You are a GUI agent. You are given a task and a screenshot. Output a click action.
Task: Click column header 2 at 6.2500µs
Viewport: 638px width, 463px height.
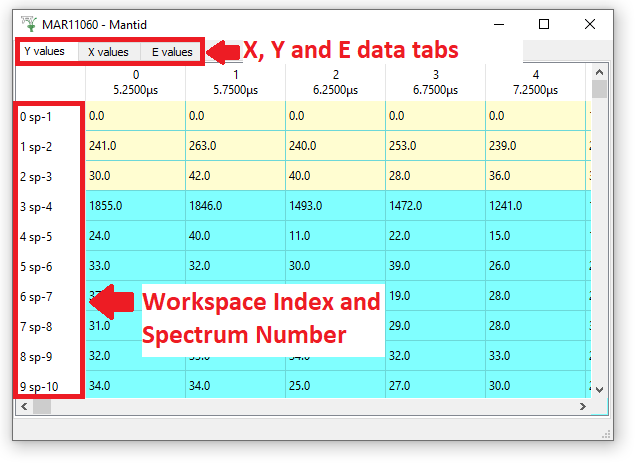[335, 82]
